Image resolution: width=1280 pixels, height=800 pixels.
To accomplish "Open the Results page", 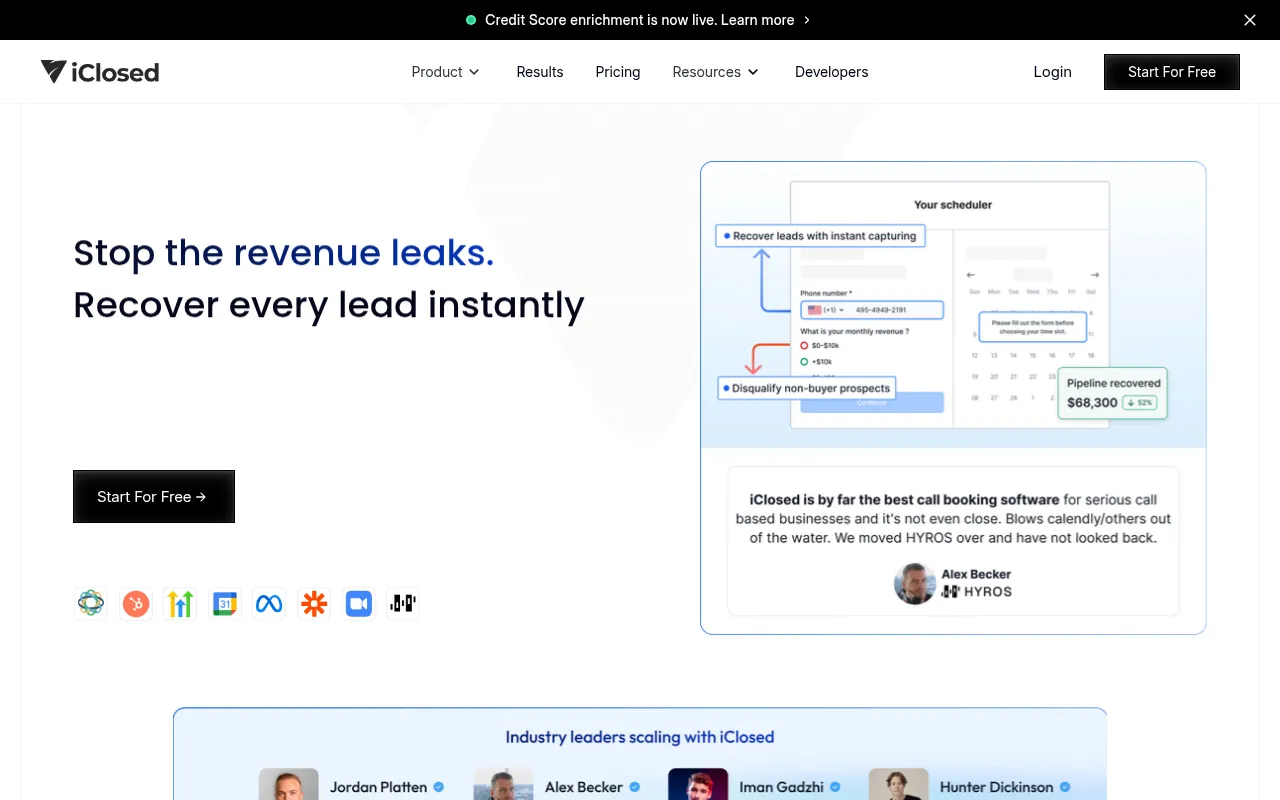I will pos(540,72).
